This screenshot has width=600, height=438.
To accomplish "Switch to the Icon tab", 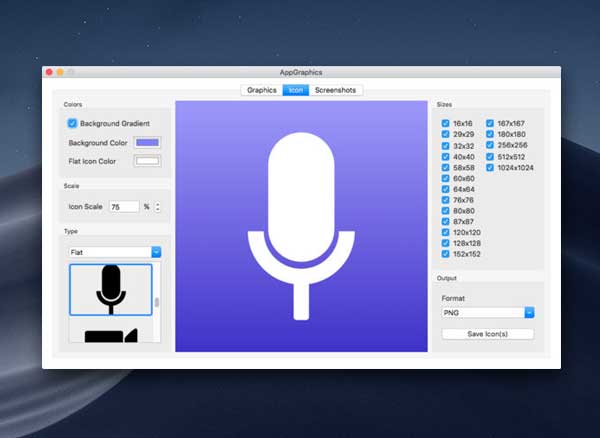I will pos(295,90).
